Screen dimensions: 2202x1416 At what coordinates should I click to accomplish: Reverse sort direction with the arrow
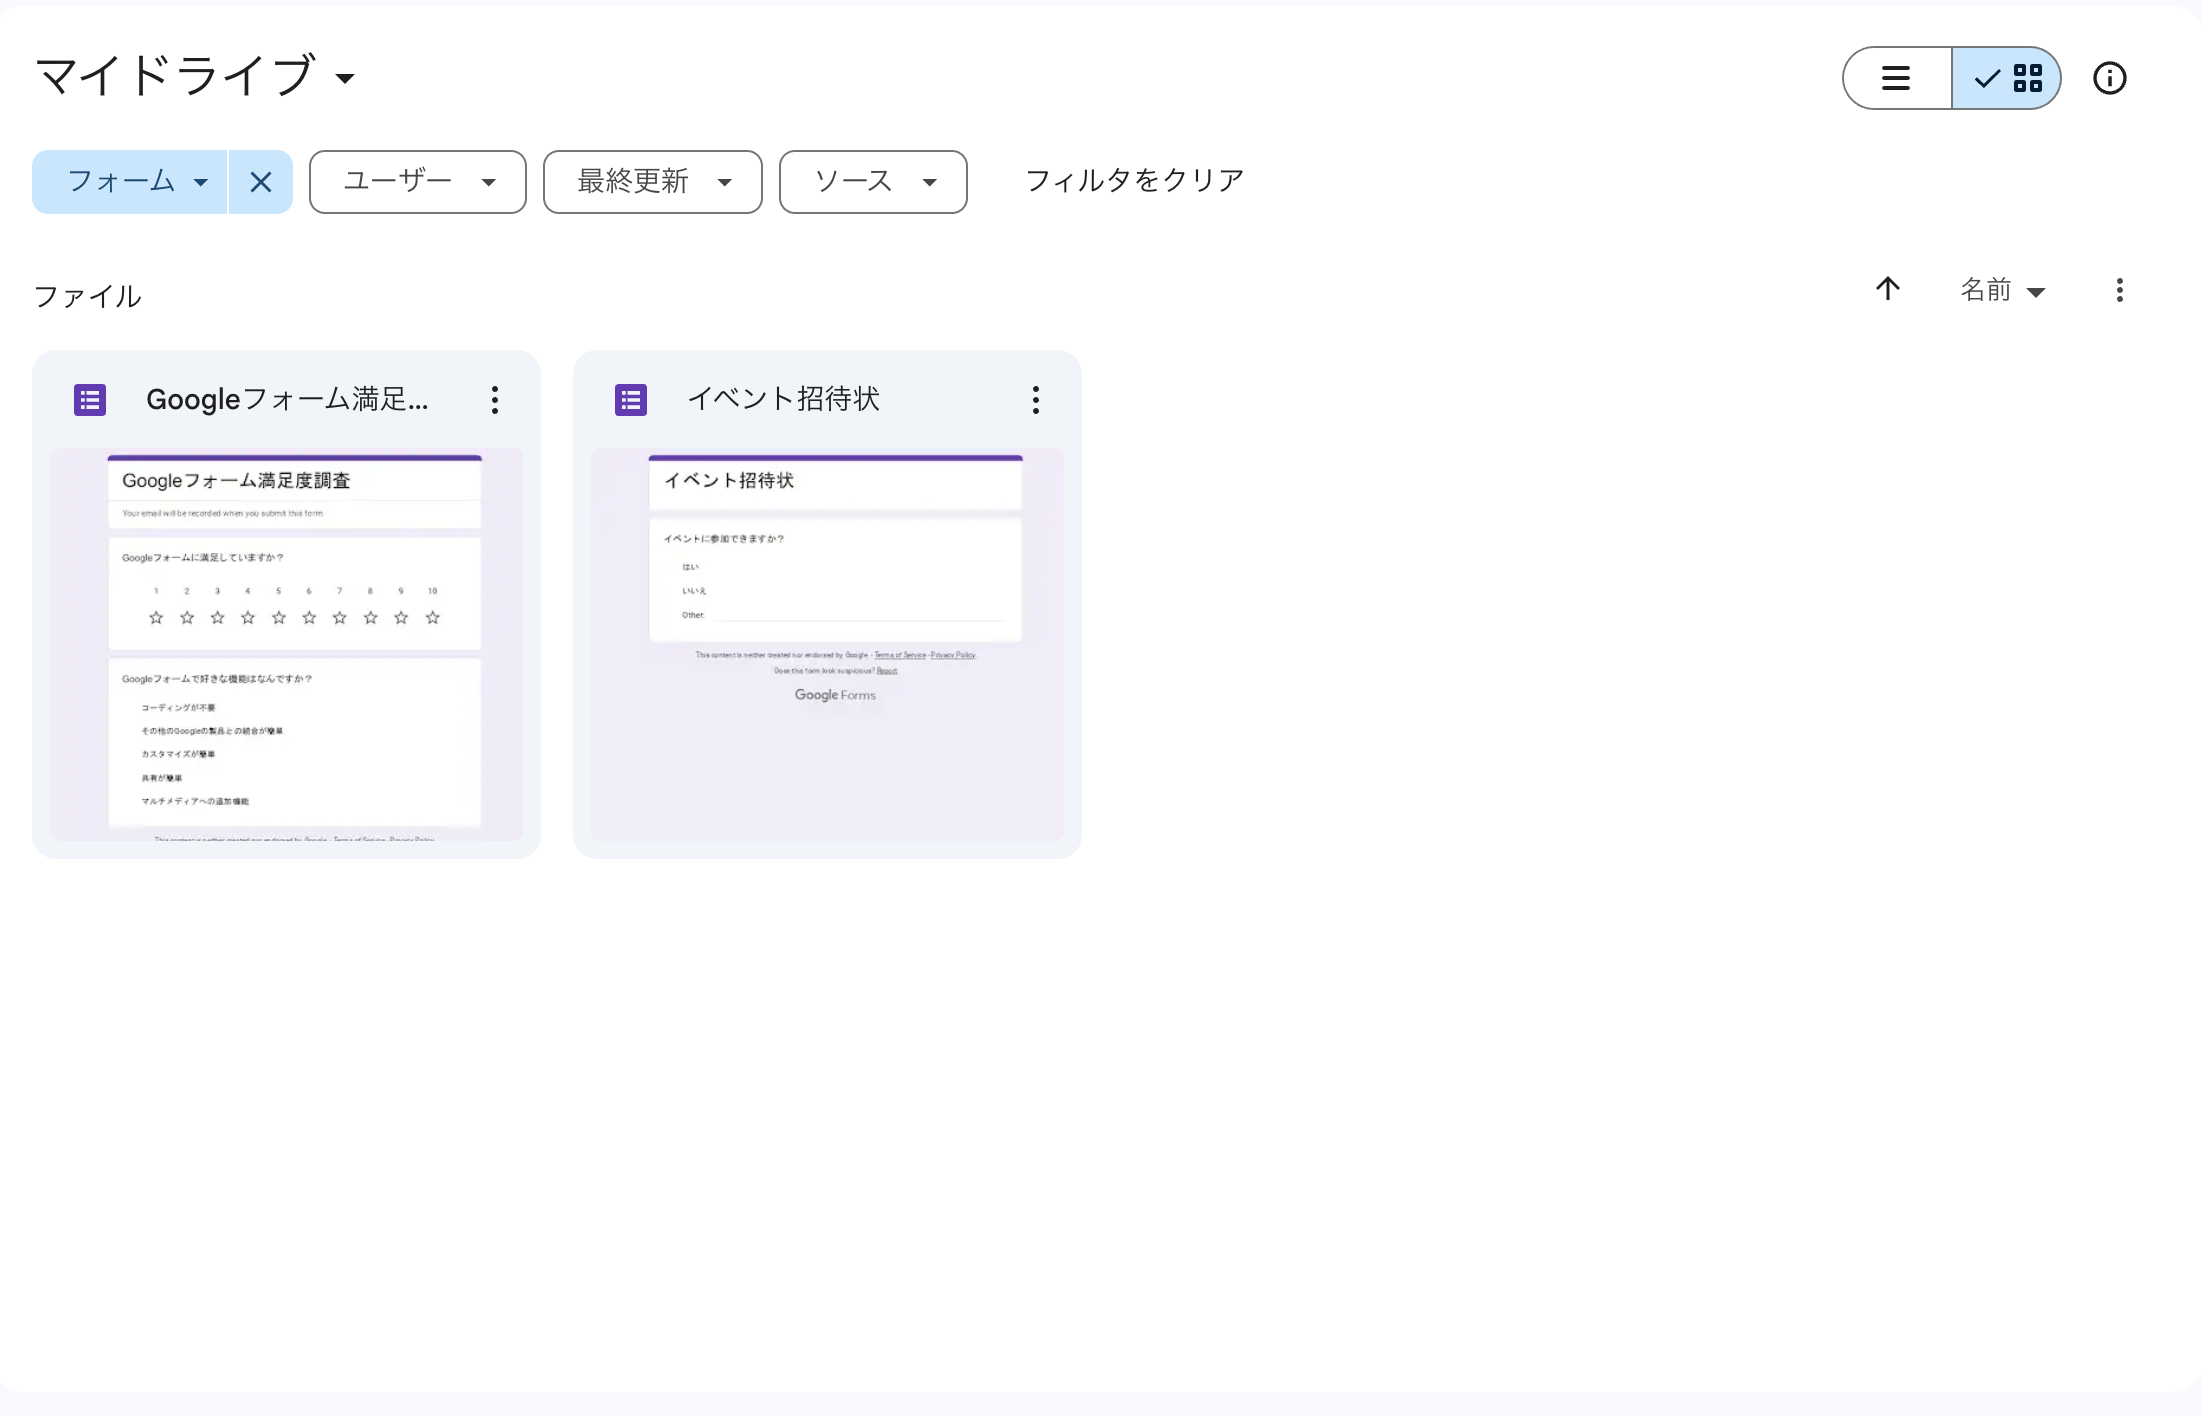point(1888,290)
